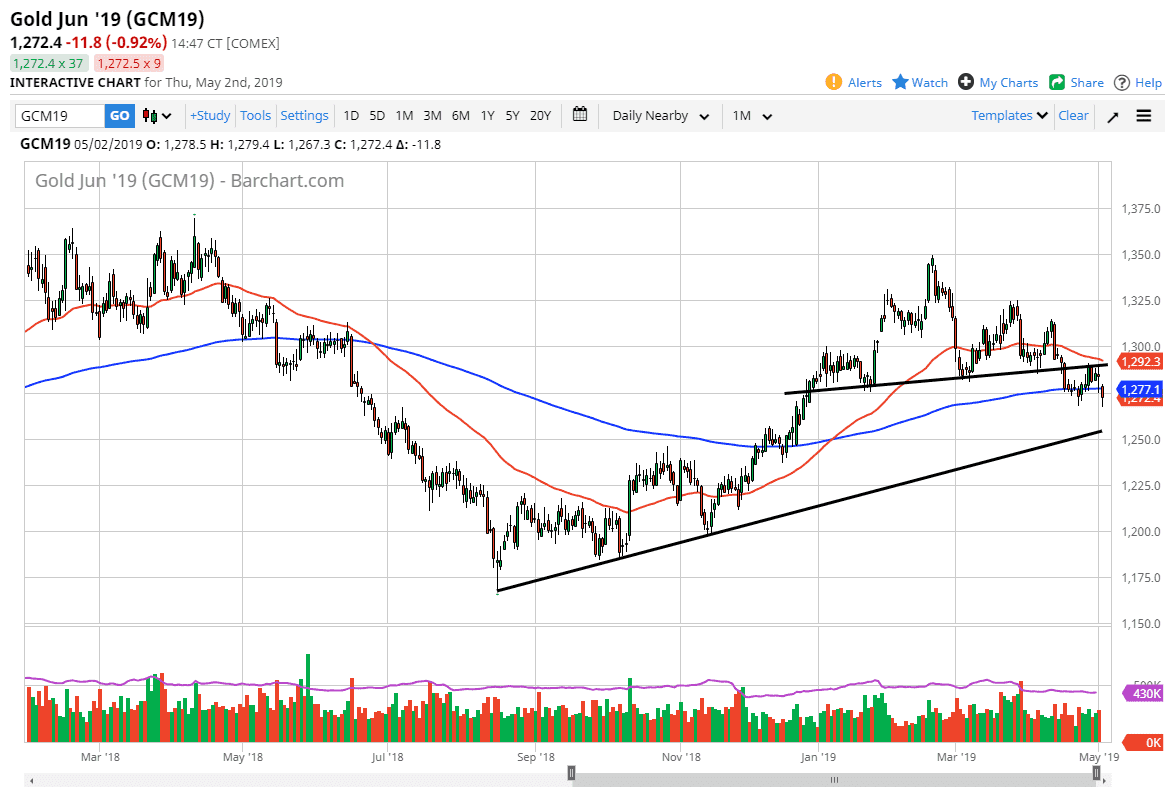
Task: Click the Watch star icon
Action: [x=900, y=82]
